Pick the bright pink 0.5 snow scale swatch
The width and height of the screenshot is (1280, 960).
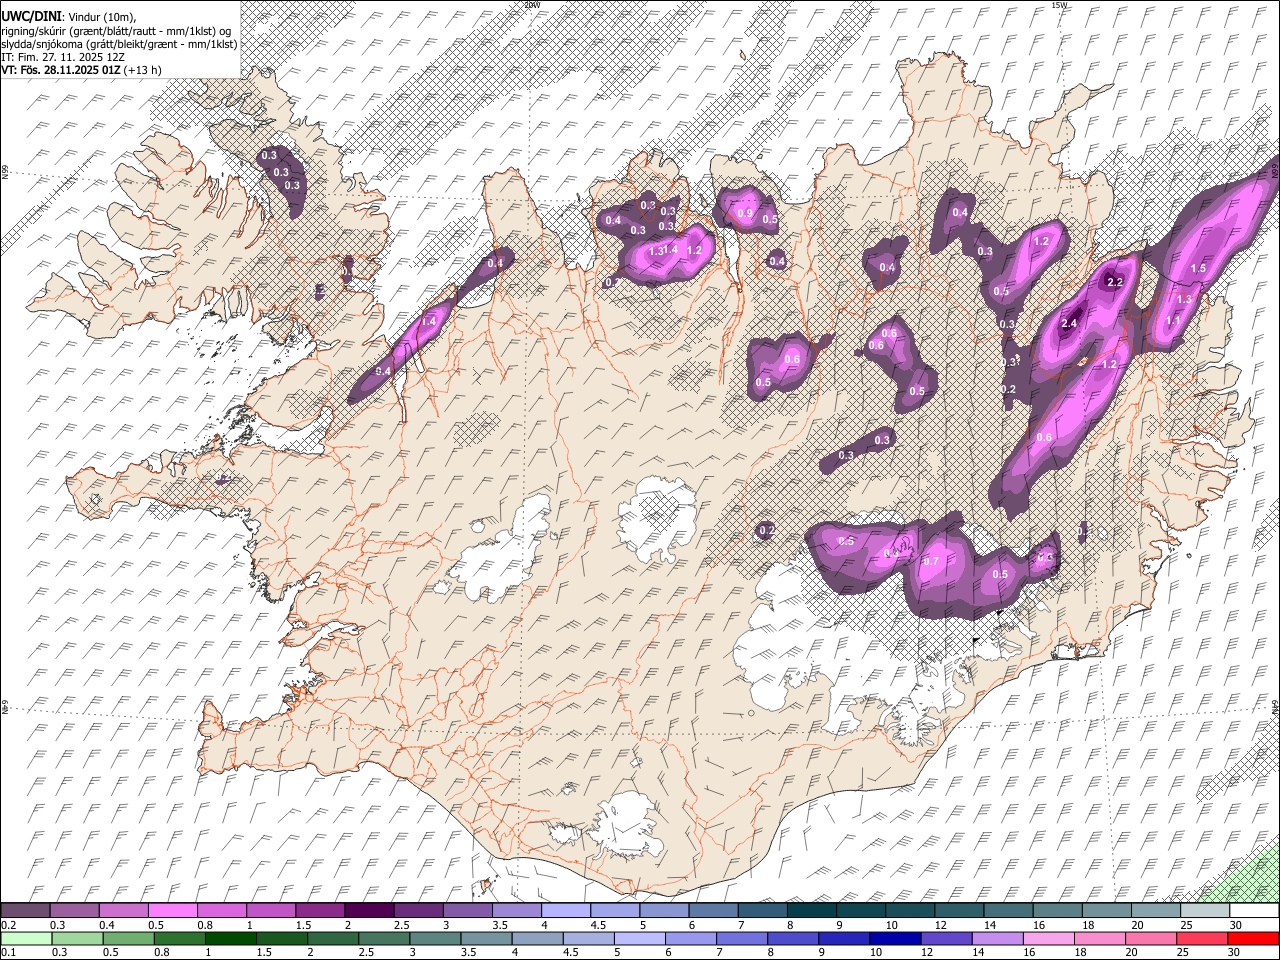click(172, 911)
